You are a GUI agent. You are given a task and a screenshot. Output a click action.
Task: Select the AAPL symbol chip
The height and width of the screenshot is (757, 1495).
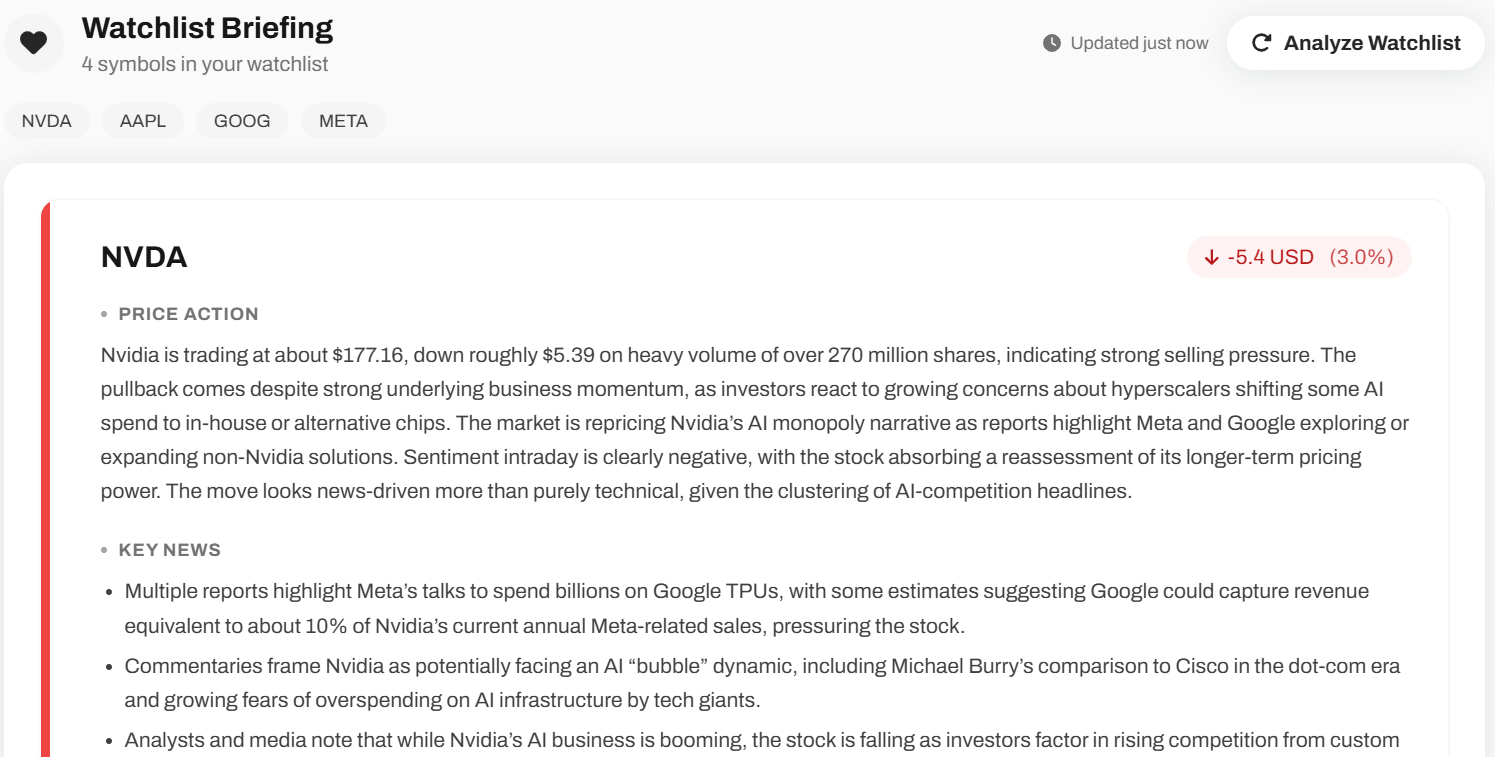(x=143, y=121)
